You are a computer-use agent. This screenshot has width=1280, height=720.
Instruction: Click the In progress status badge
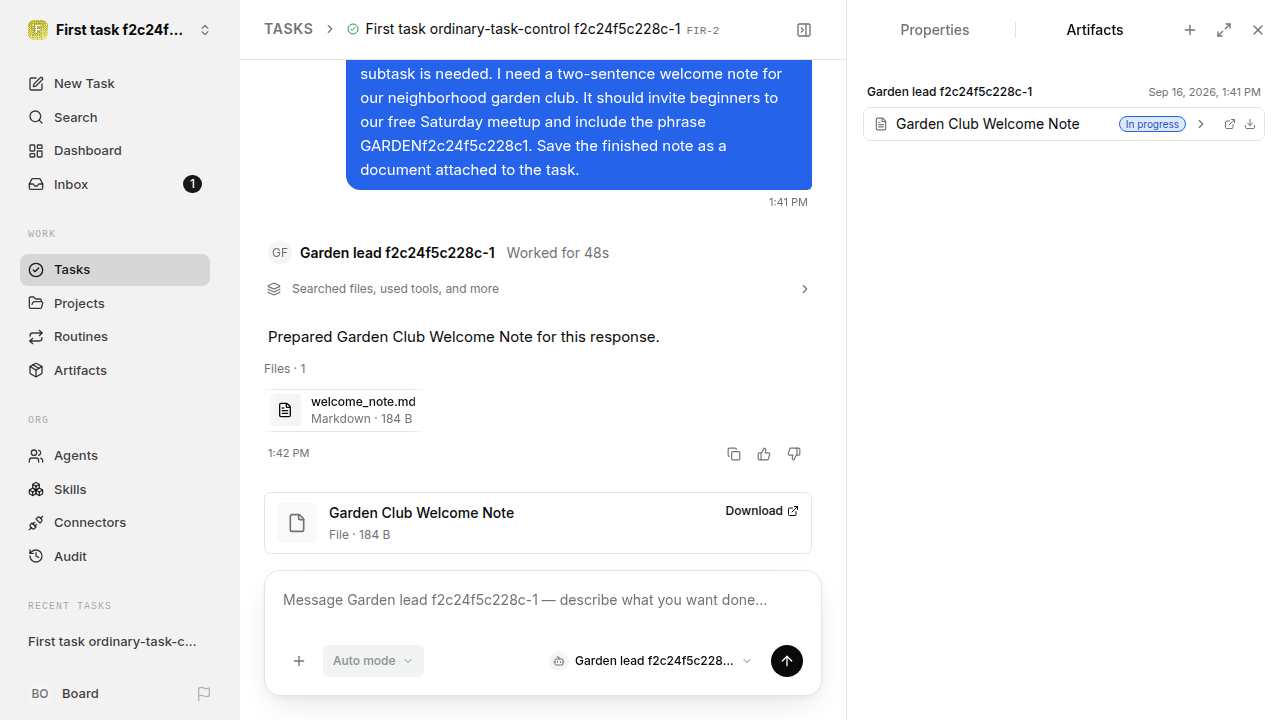1152,124
